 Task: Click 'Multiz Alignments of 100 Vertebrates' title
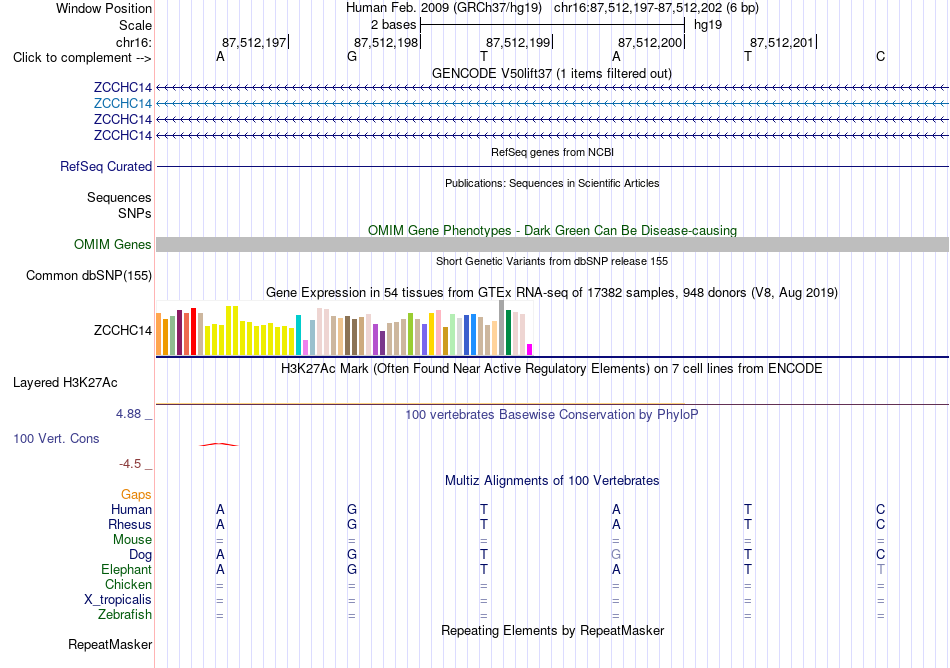(x=552, y=481)
